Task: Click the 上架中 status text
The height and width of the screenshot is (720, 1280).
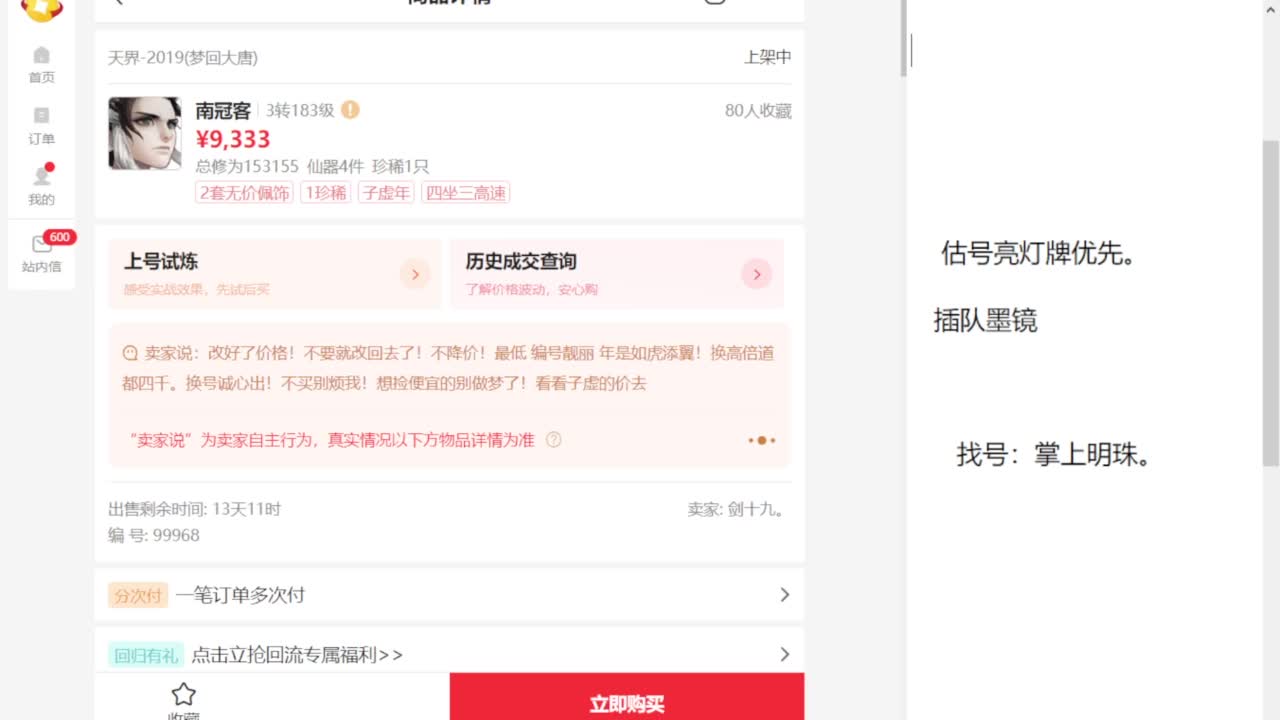Action: tap(768, 58)
